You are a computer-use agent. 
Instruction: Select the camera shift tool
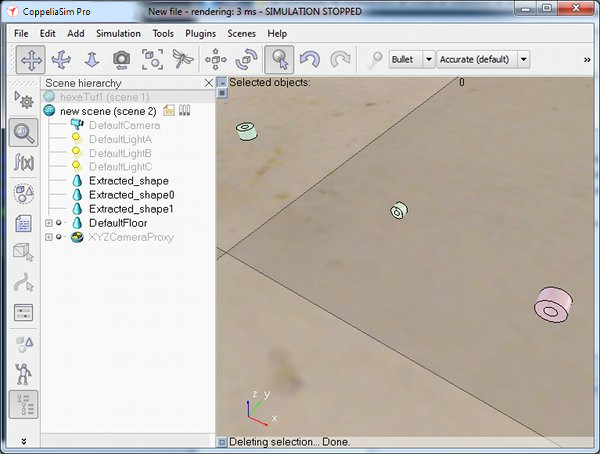point(91,60)
